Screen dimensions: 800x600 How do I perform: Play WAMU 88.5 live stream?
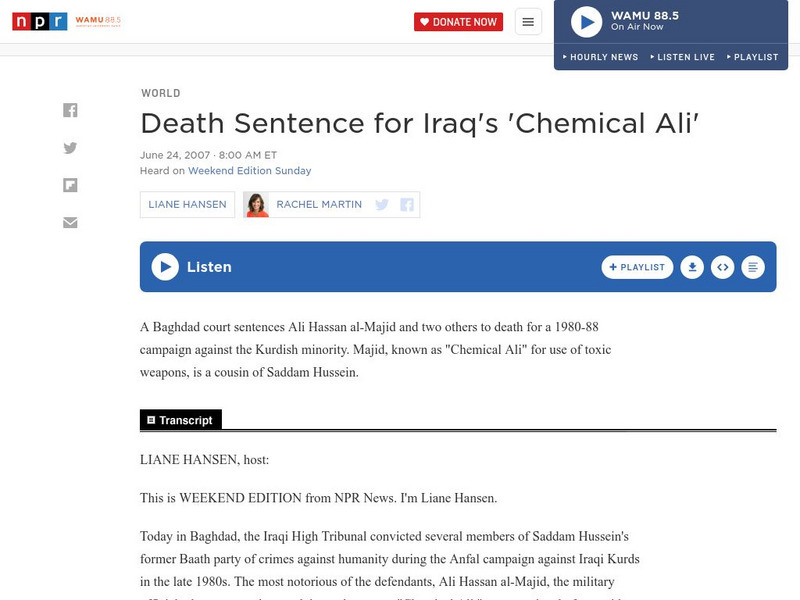click(x=586, y=22)
